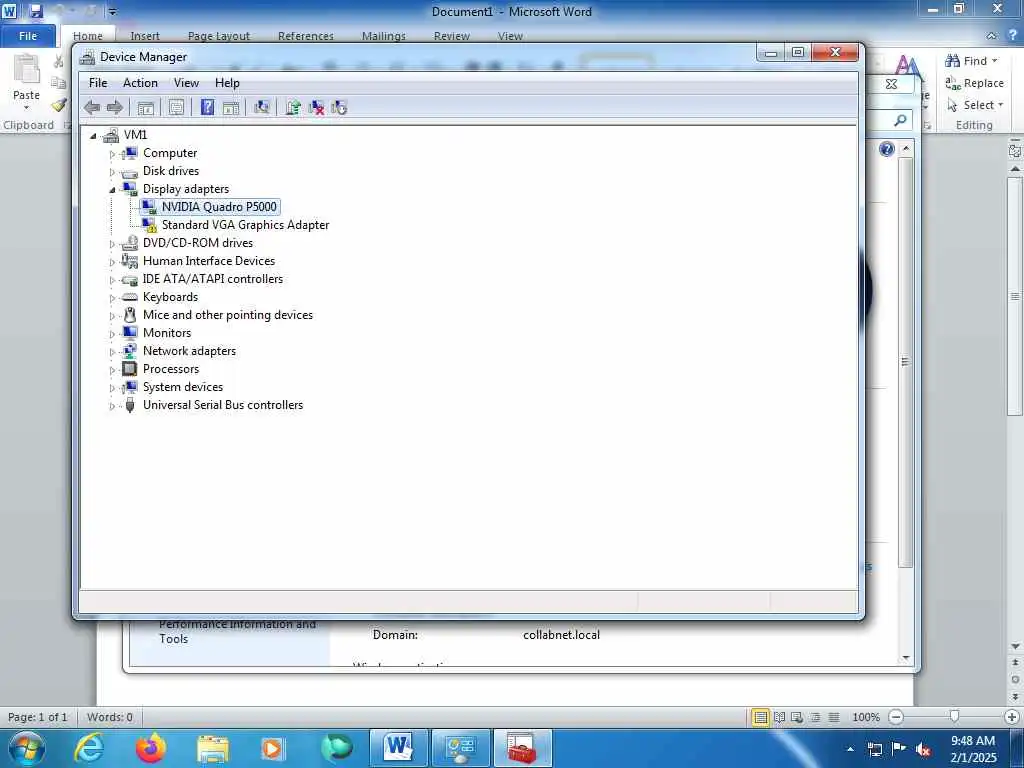Viewport: 1024px width, 768px height.
Task: Expand the DVD/CD-ROM drives node
Action: pos(112,244)
